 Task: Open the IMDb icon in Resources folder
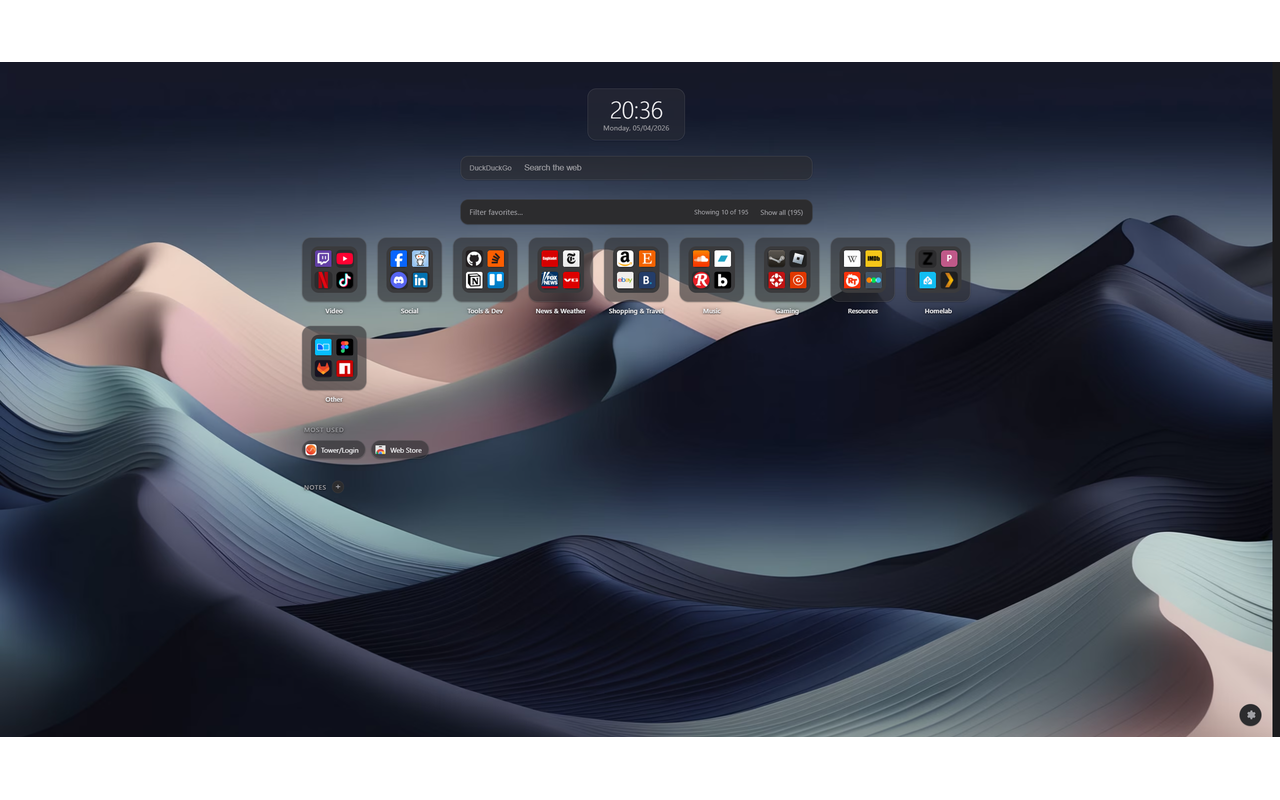874,259
